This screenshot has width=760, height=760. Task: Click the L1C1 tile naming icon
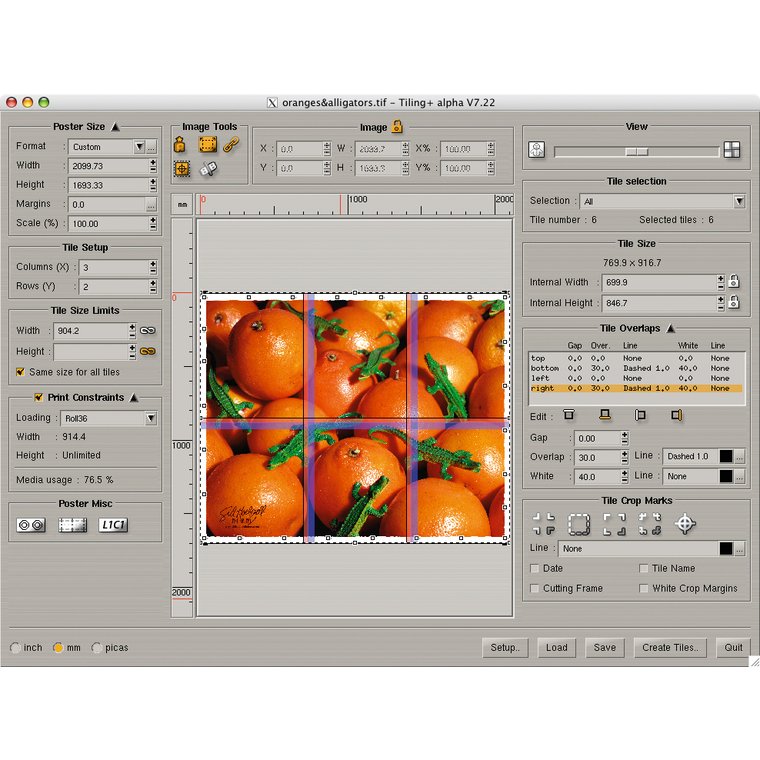(112, 525)
